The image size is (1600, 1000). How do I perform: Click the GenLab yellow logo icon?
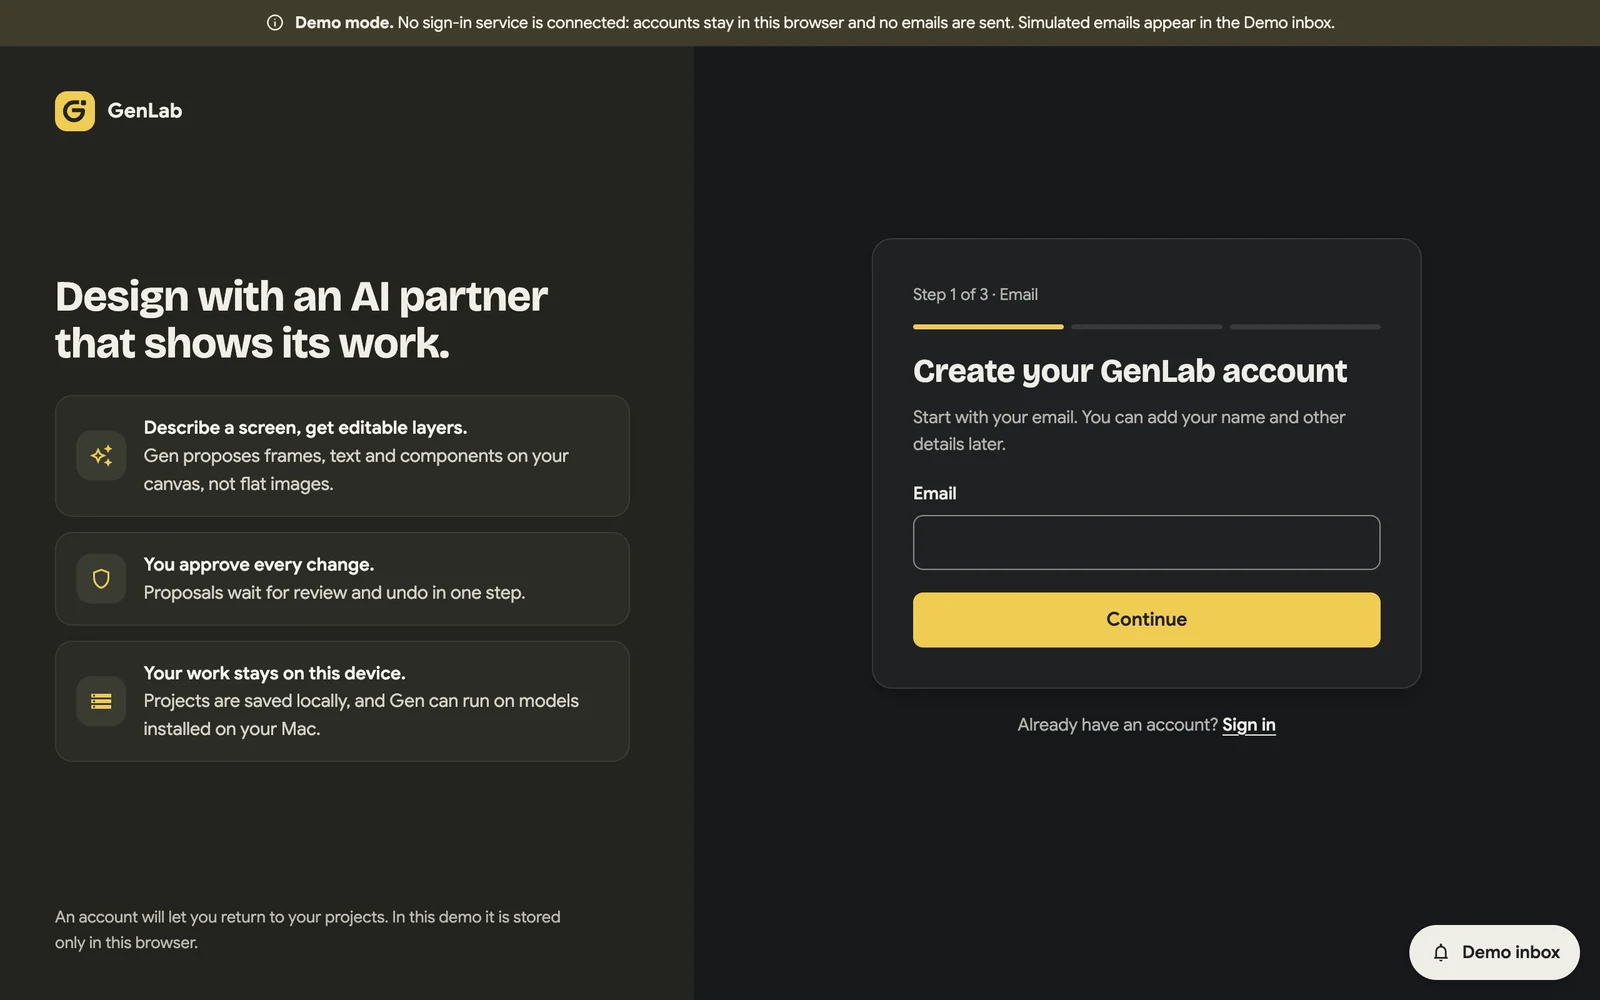pos(75,111)
